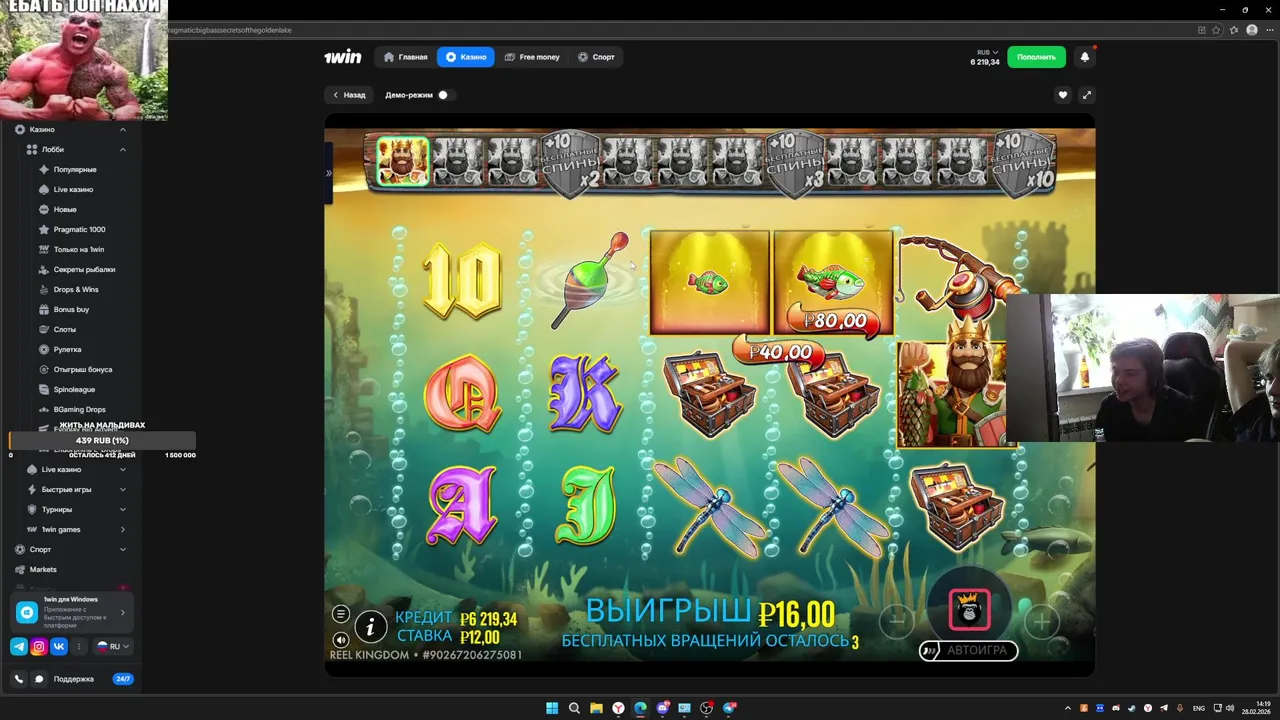Open browser profile avatar icon
Image resolution: width=1280 pixels, height=720 pixels.
coord(1251,30)
